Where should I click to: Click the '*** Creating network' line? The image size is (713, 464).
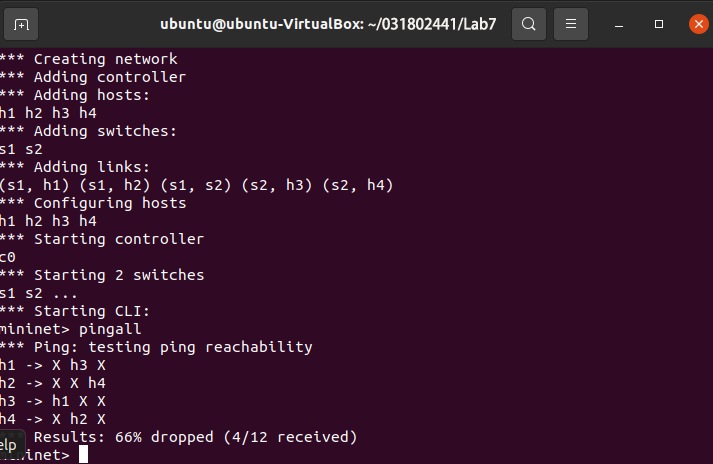89,59
